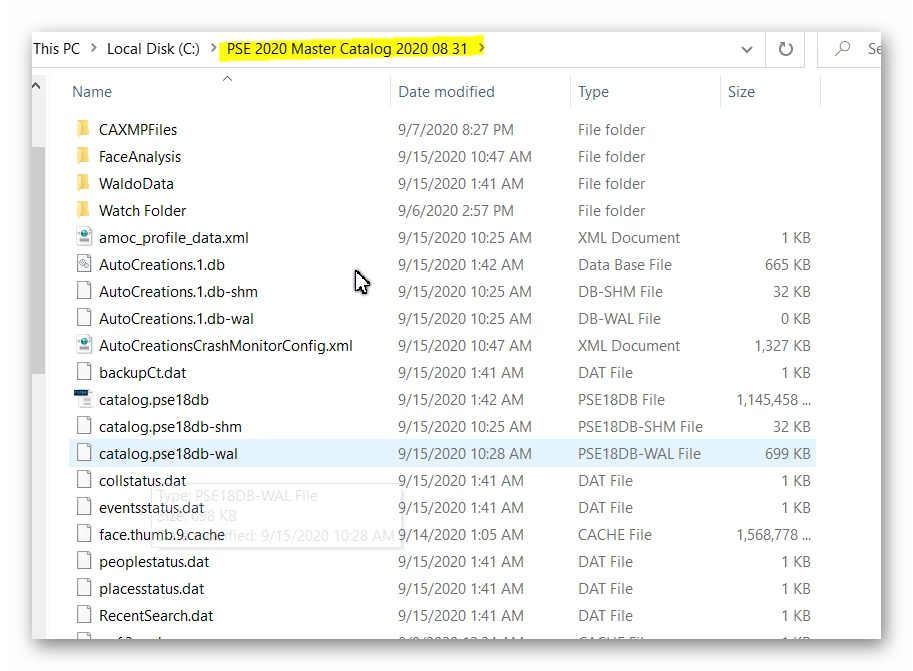Click the placesstatus.dat file icon
The width and height of the screenshot is (913, 671).
coord(84,588)
